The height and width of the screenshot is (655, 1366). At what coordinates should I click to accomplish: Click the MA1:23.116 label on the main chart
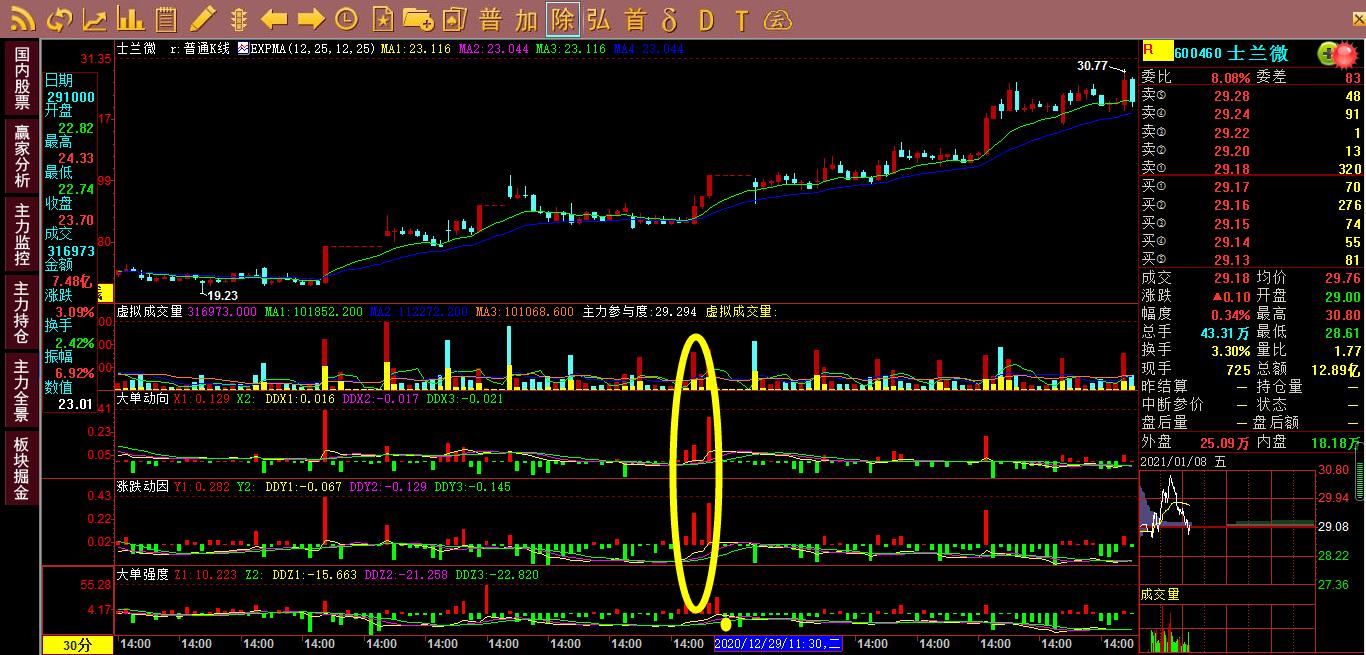click(414, 48)
